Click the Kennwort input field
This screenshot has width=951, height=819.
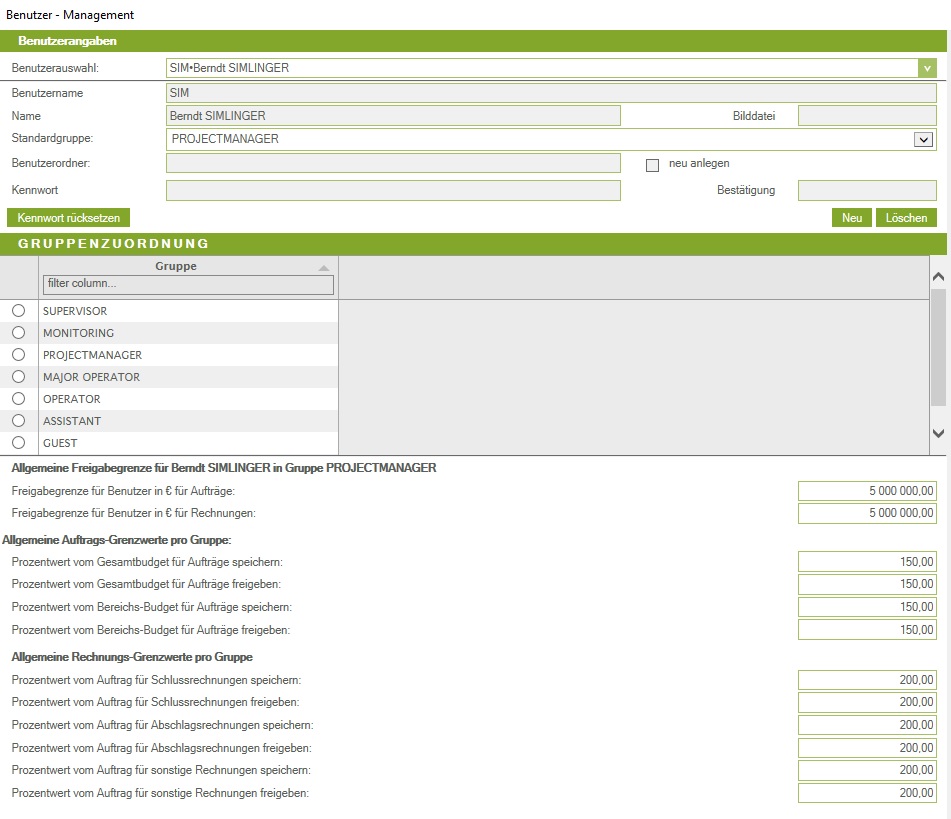click(393, 191)
